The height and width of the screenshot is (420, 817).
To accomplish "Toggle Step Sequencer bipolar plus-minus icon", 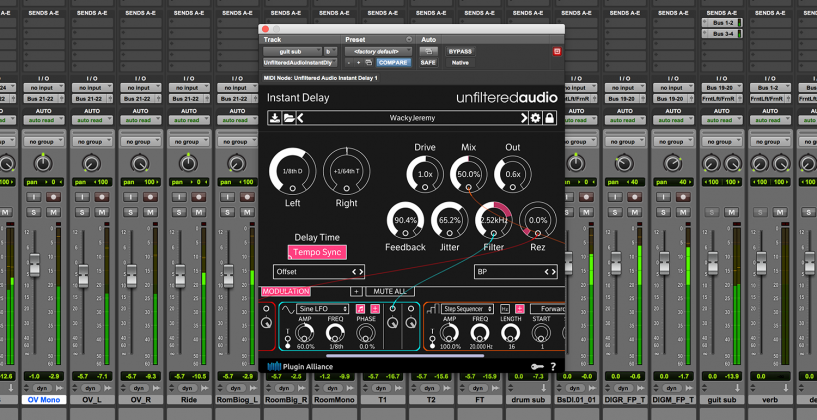I will (x=519, y=309).
